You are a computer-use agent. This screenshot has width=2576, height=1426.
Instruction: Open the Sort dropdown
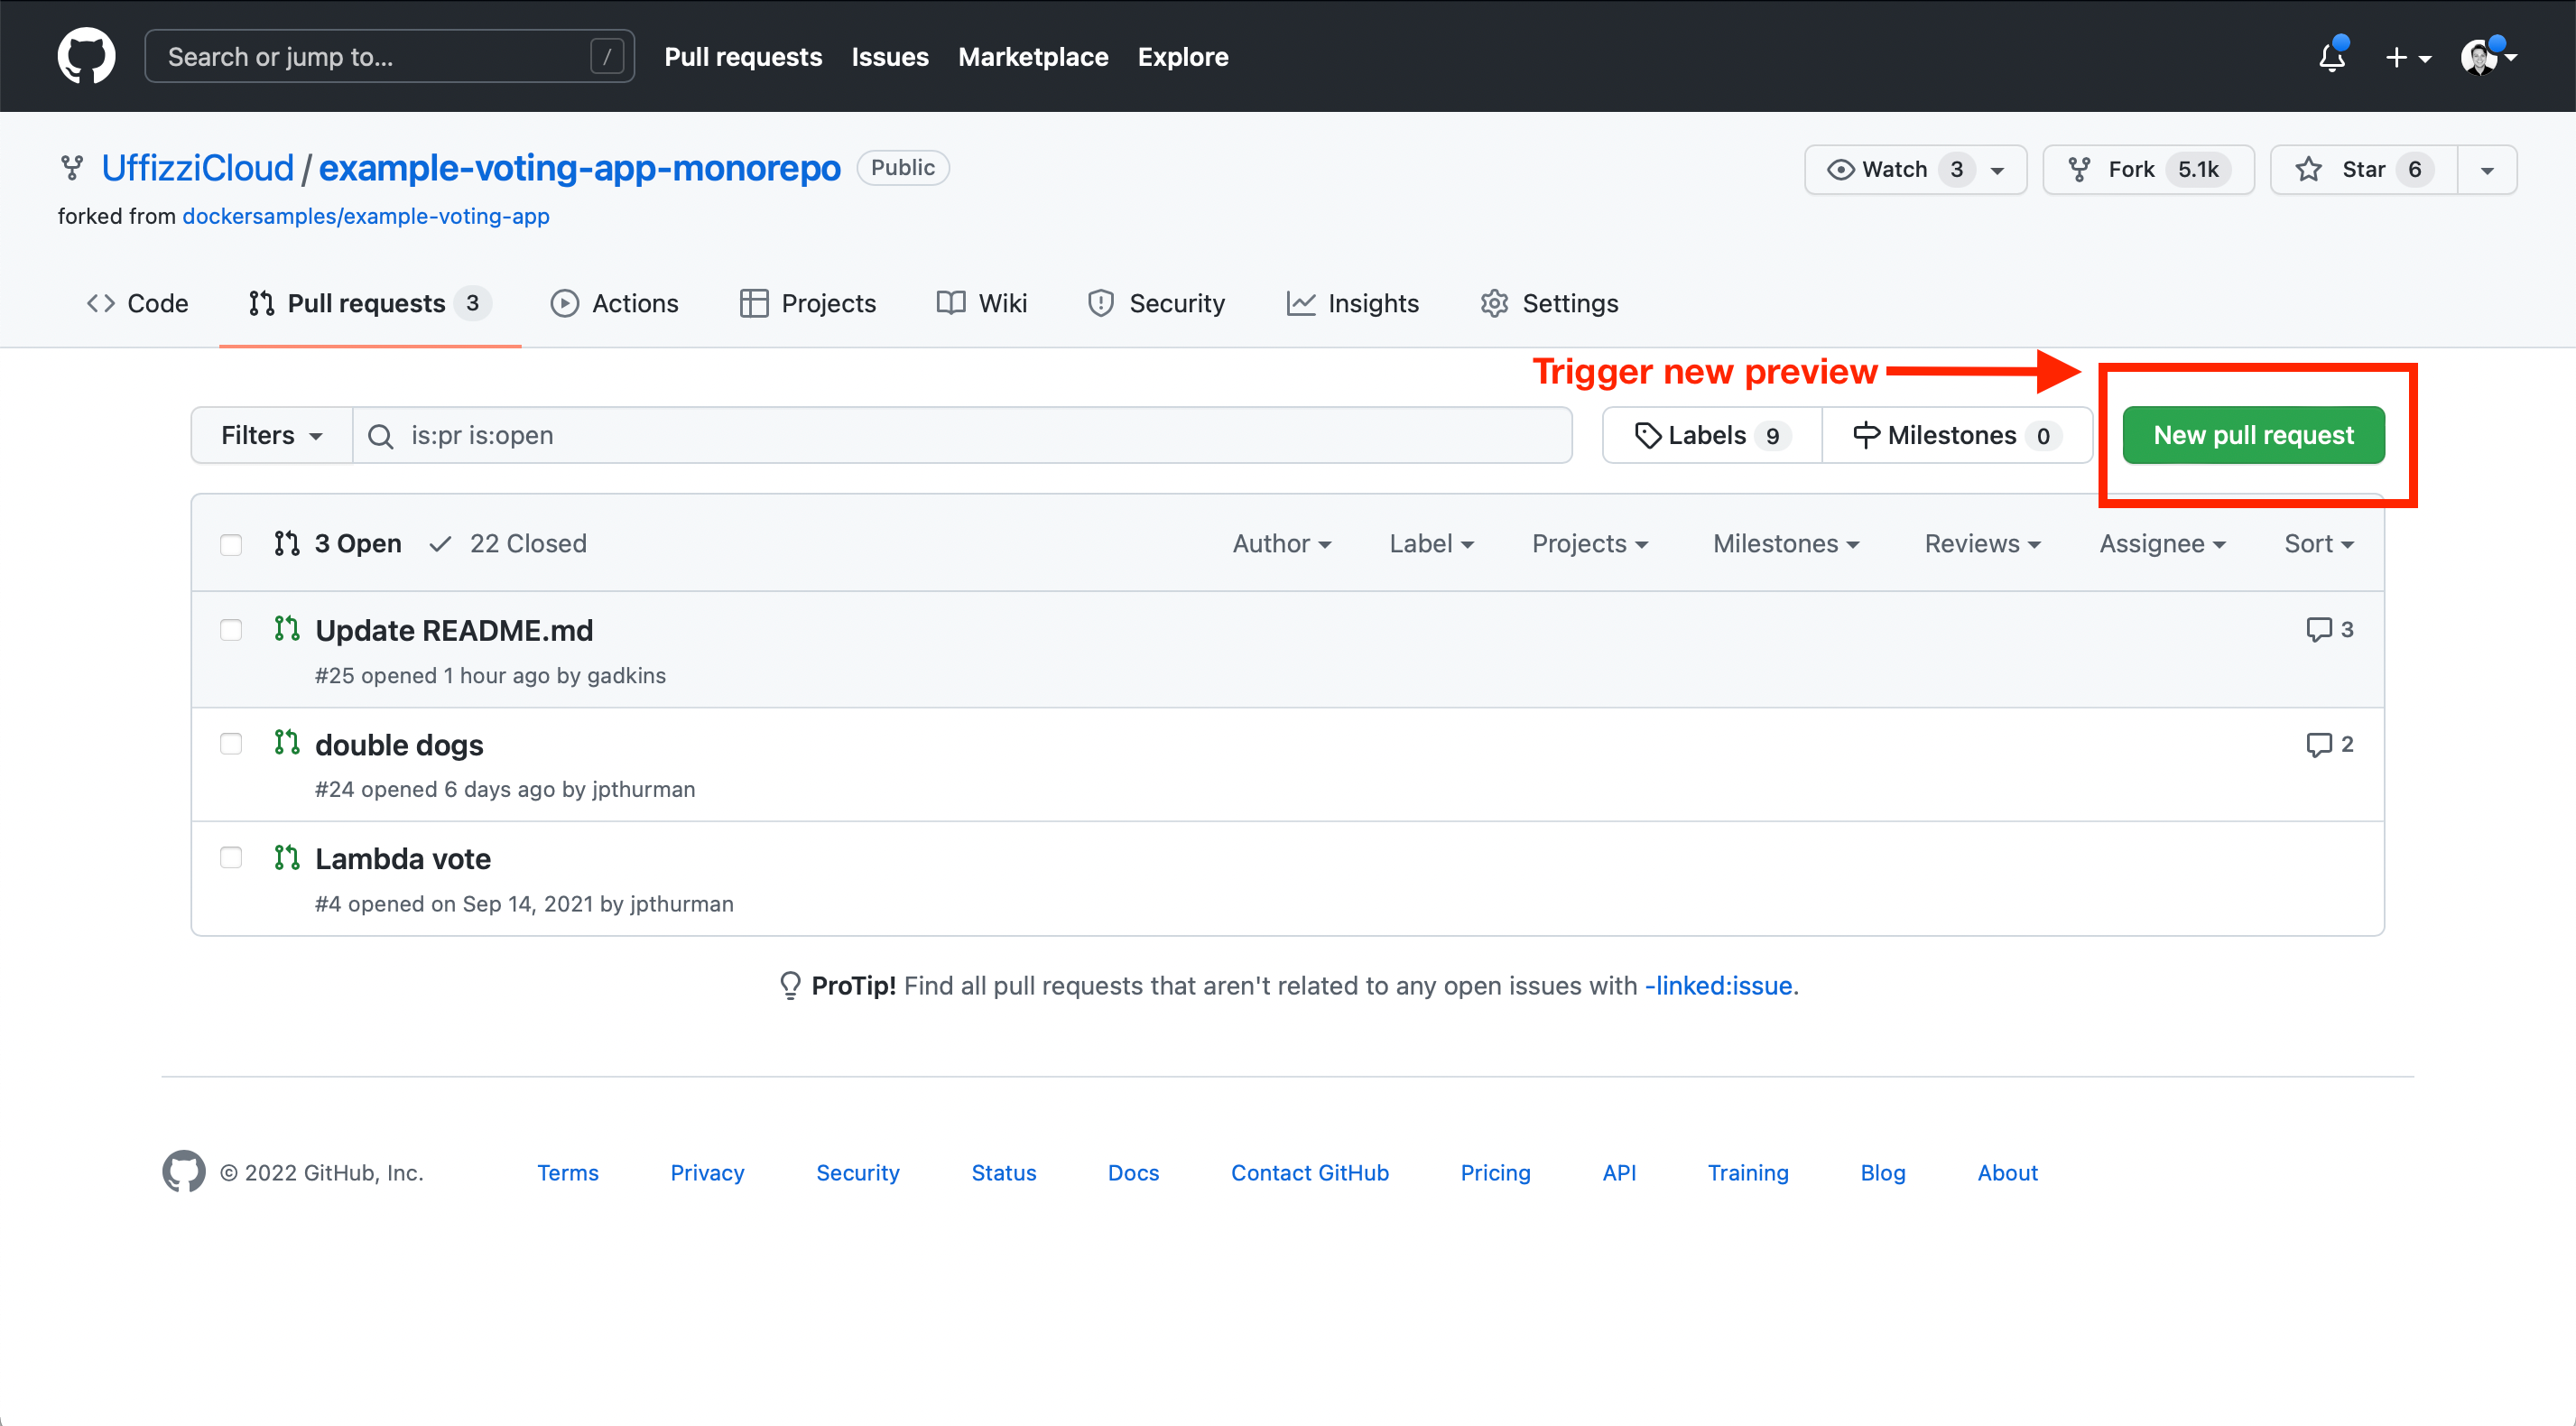tap(2319, 544)
